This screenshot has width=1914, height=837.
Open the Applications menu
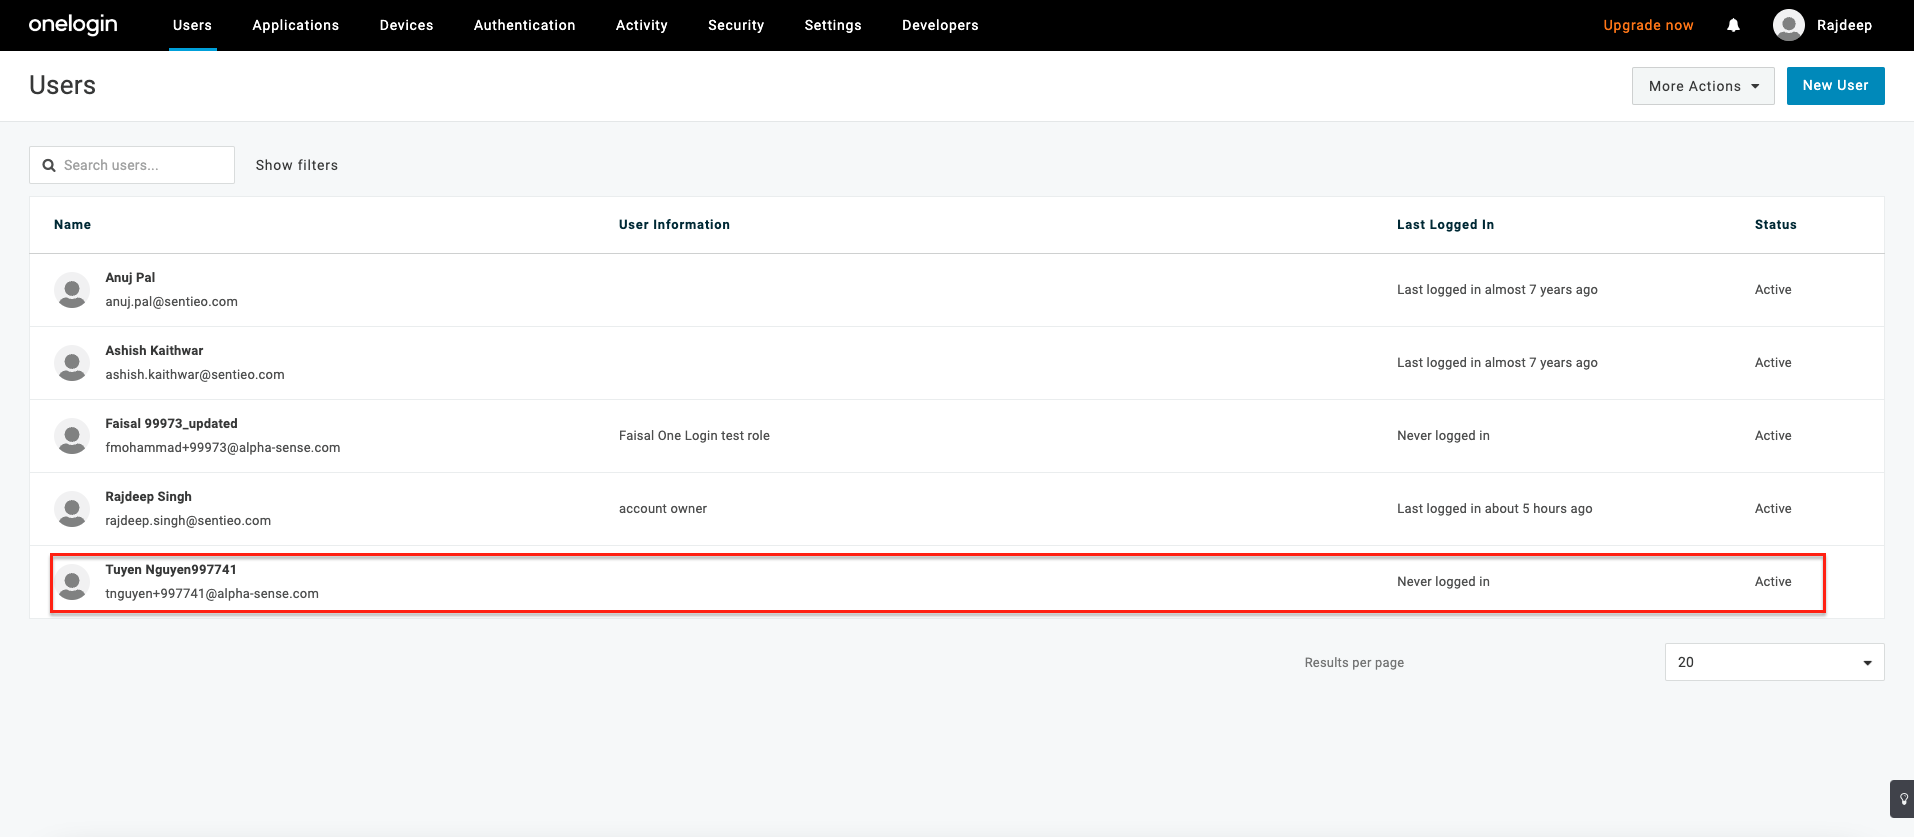pyautogui.click(x=295, y=25)
